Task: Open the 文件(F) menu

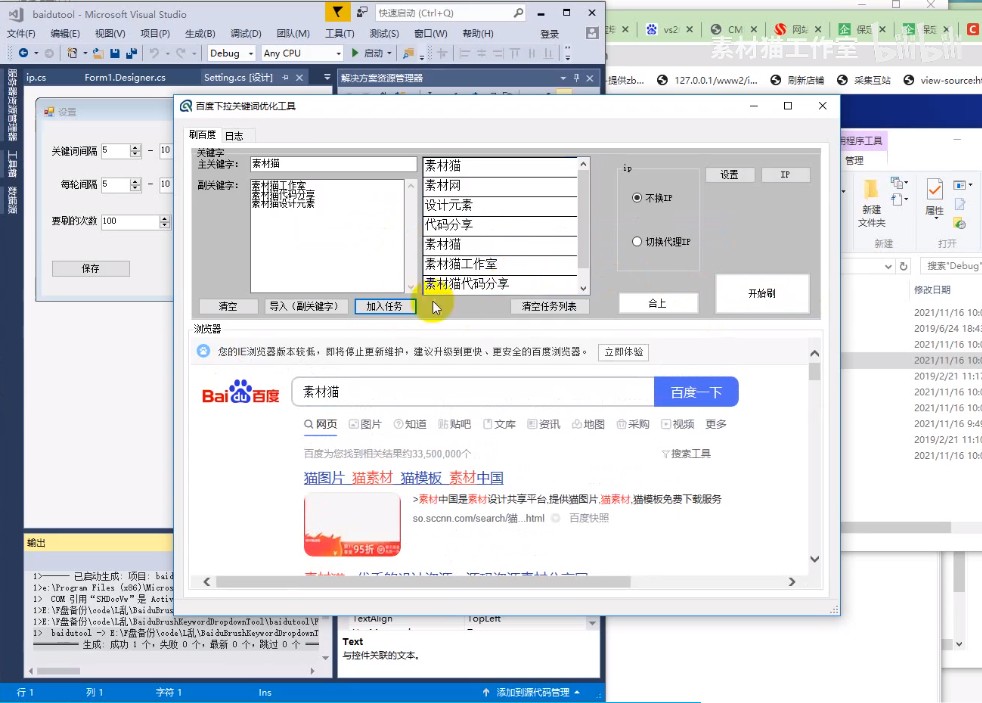Action: tap(21, 33)
